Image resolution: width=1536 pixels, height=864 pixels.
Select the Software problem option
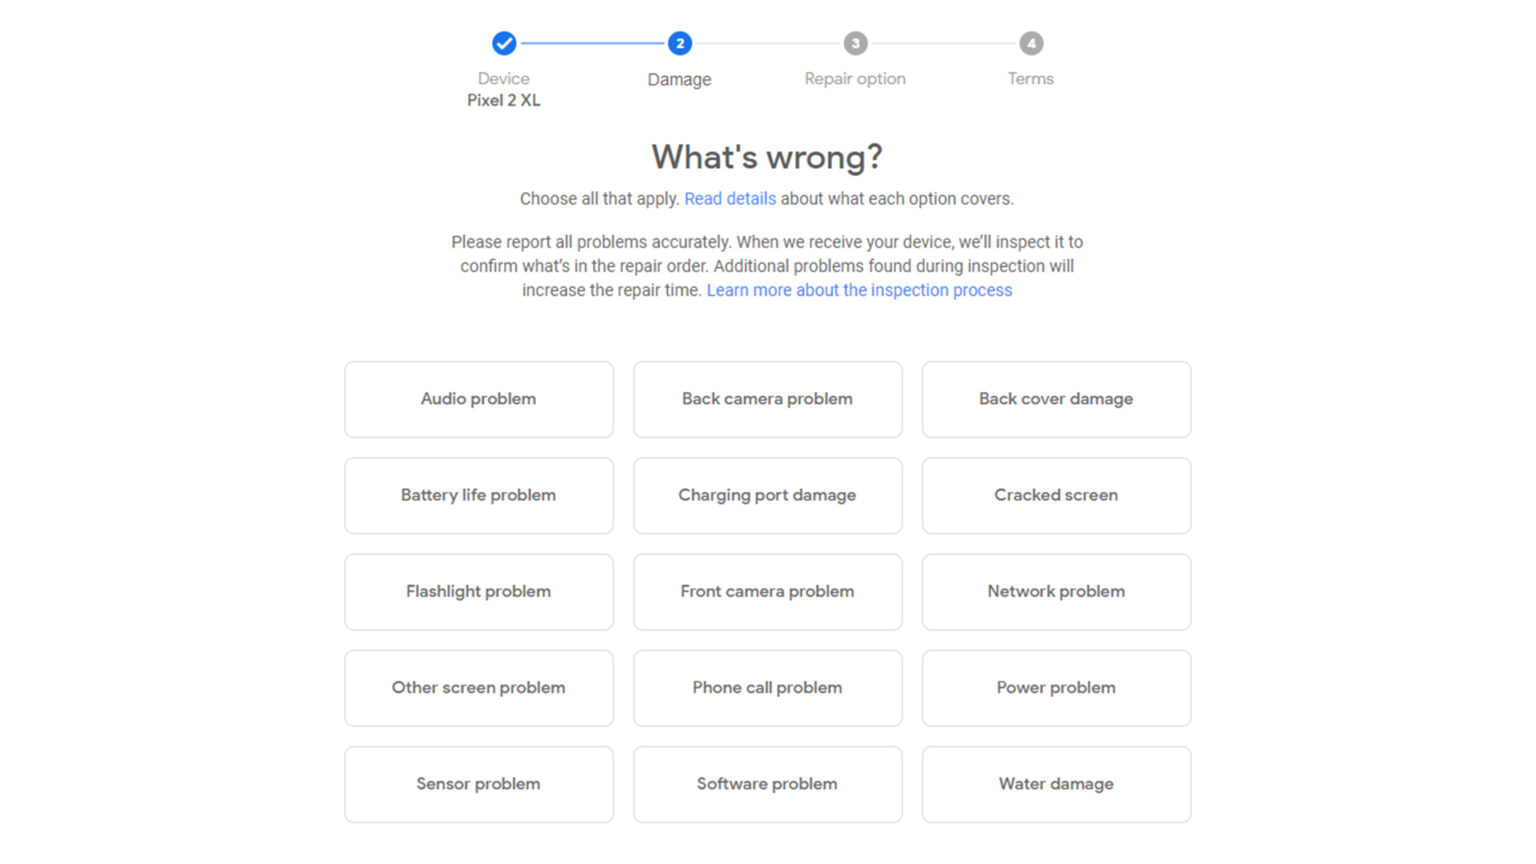click(x=767, y=784)
